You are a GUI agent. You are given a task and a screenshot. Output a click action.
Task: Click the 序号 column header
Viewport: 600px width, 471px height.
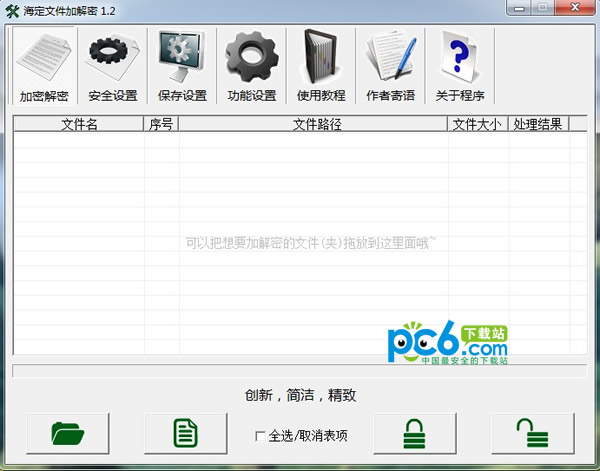pos(161,125)
